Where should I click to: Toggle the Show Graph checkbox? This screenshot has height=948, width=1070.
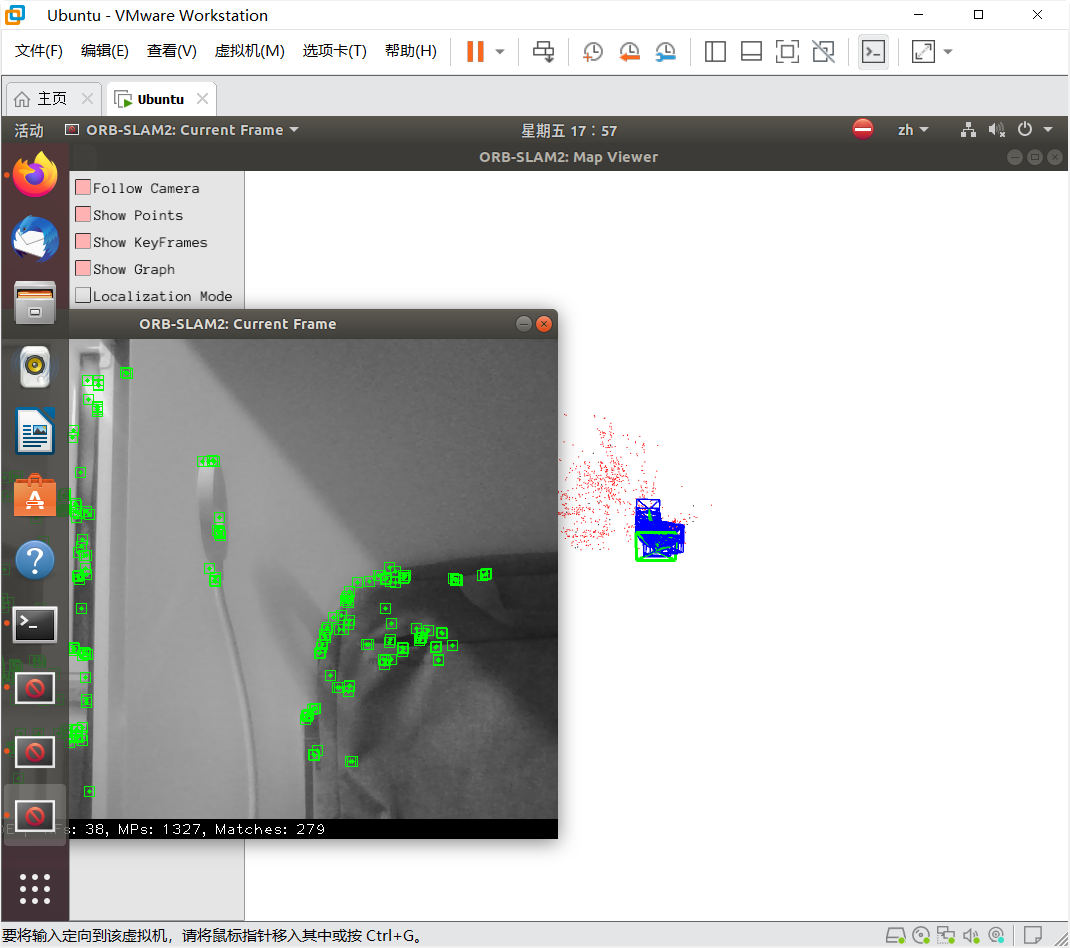pyautogui.click(x=83, y=268)
